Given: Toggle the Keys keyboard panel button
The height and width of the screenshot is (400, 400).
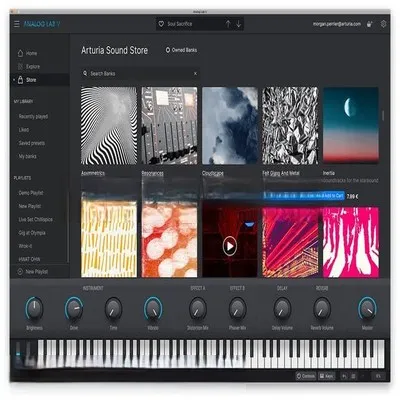Looking at the screenshot, I should coord(326,376).
